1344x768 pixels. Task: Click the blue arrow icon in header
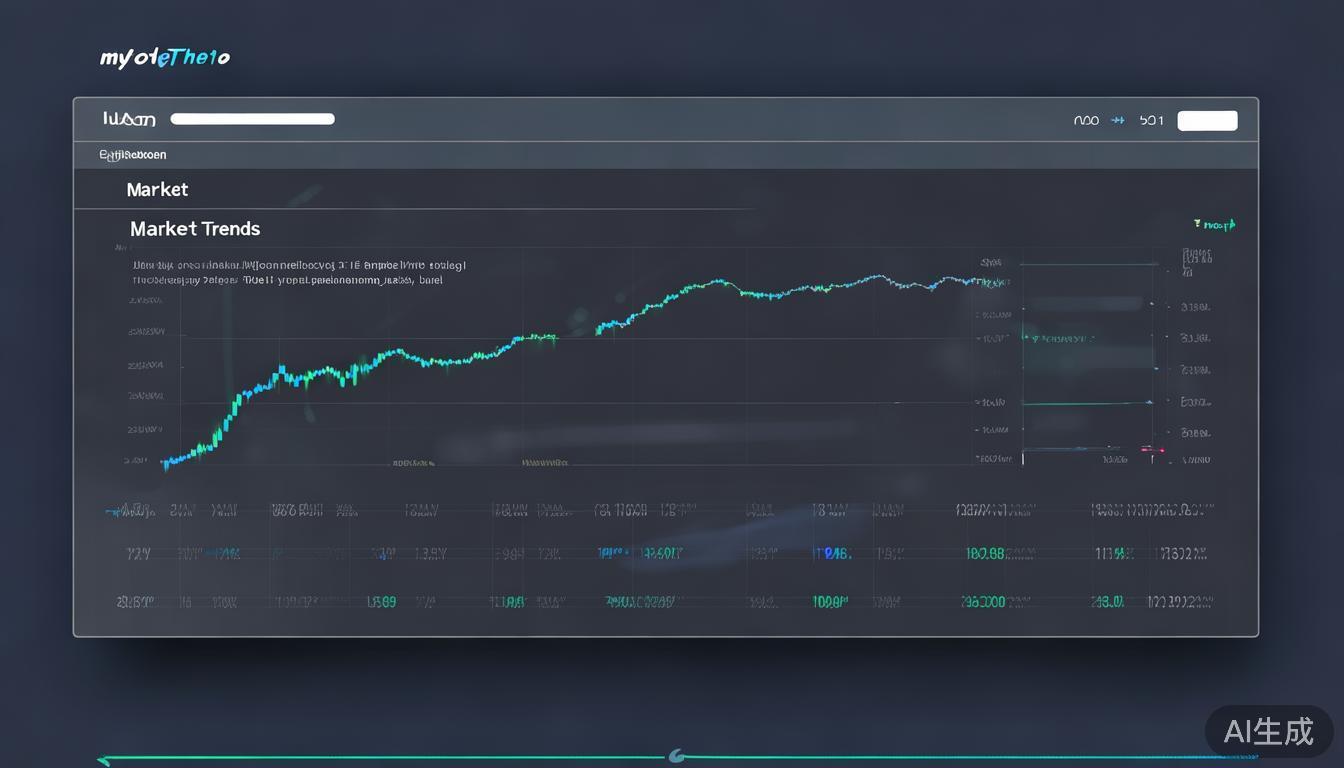click(x=1118, y=120)
